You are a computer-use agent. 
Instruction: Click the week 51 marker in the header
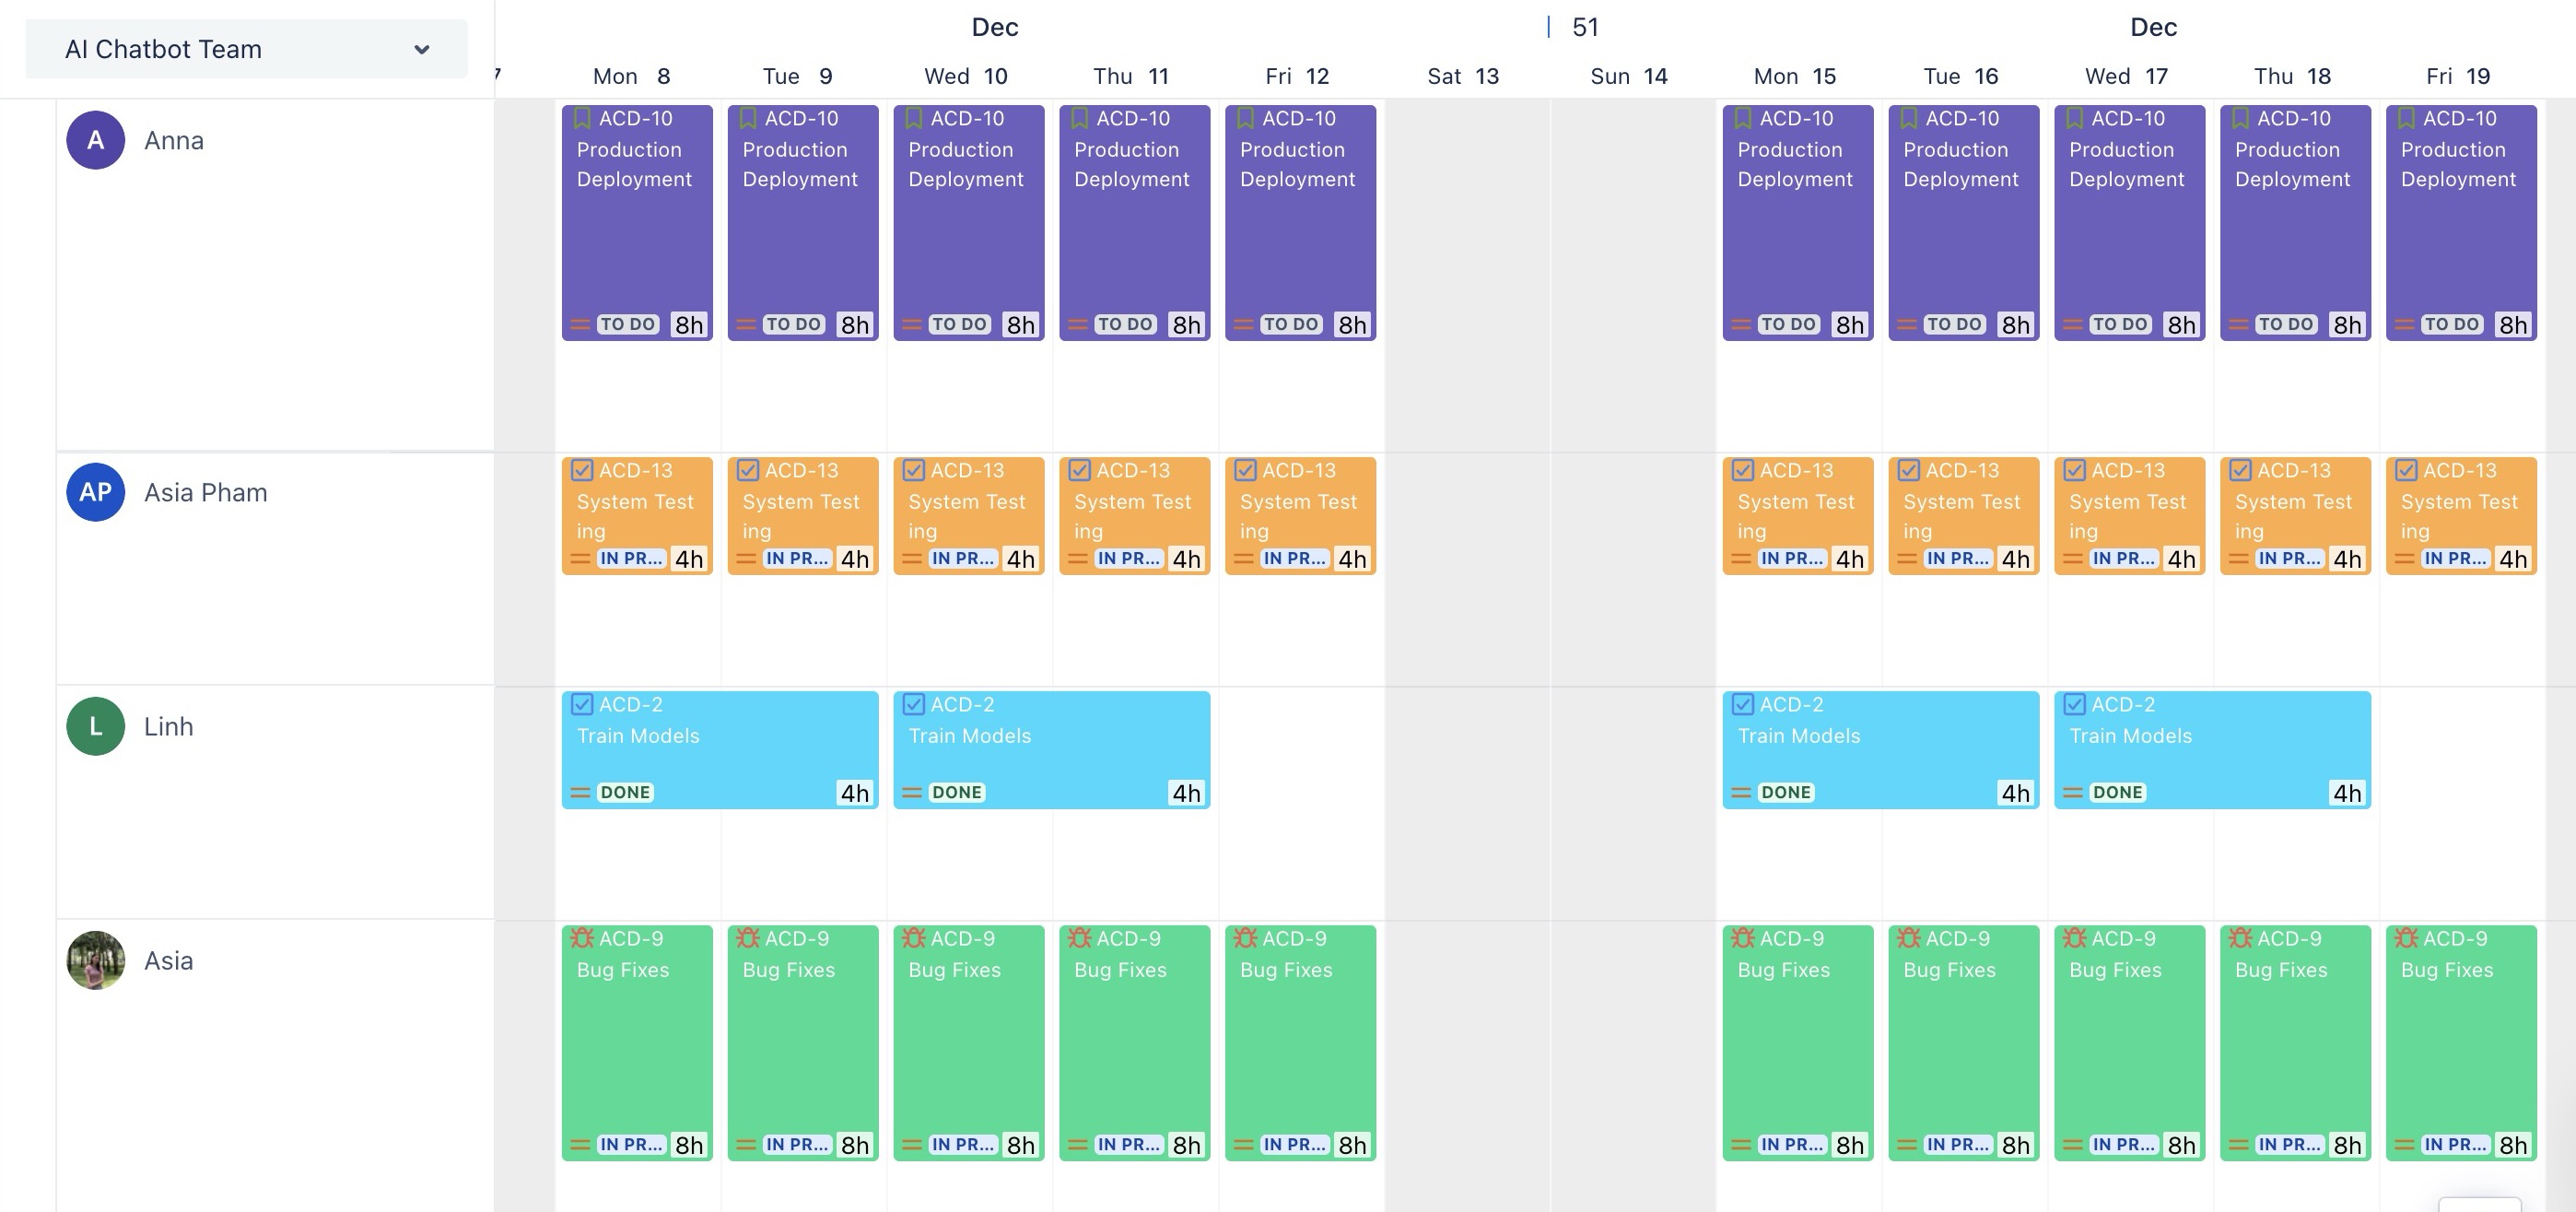coord(1584,27)
